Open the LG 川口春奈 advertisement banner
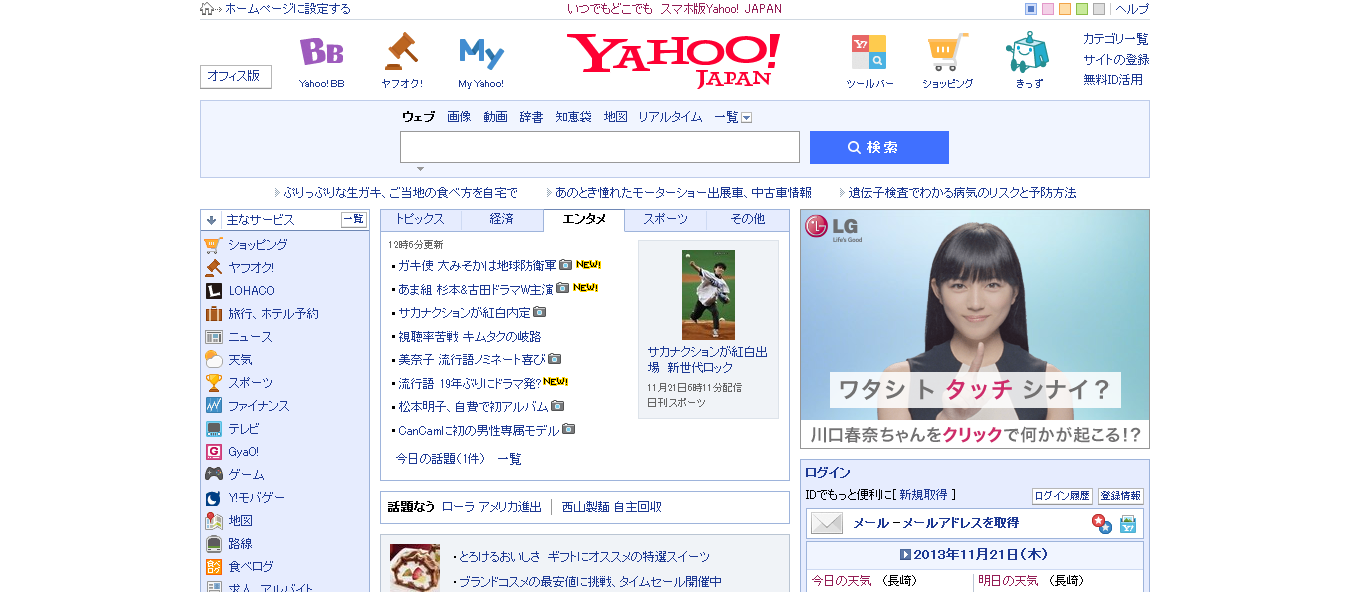 coord(975,328)
